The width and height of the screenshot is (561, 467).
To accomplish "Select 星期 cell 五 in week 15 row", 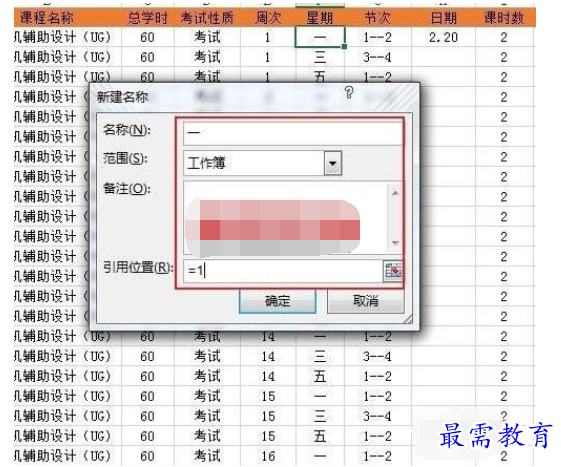I will point(320,436).
